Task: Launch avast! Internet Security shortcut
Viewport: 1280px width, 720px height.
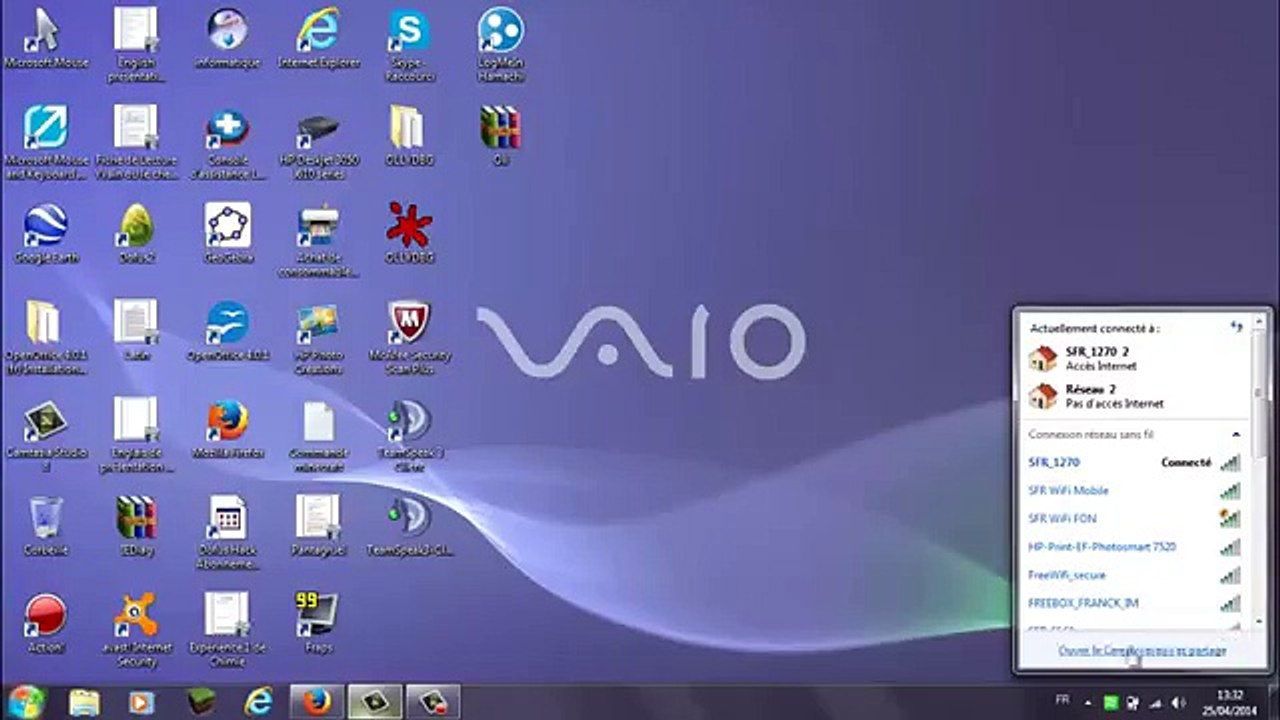Action: [x=136, y=630]
